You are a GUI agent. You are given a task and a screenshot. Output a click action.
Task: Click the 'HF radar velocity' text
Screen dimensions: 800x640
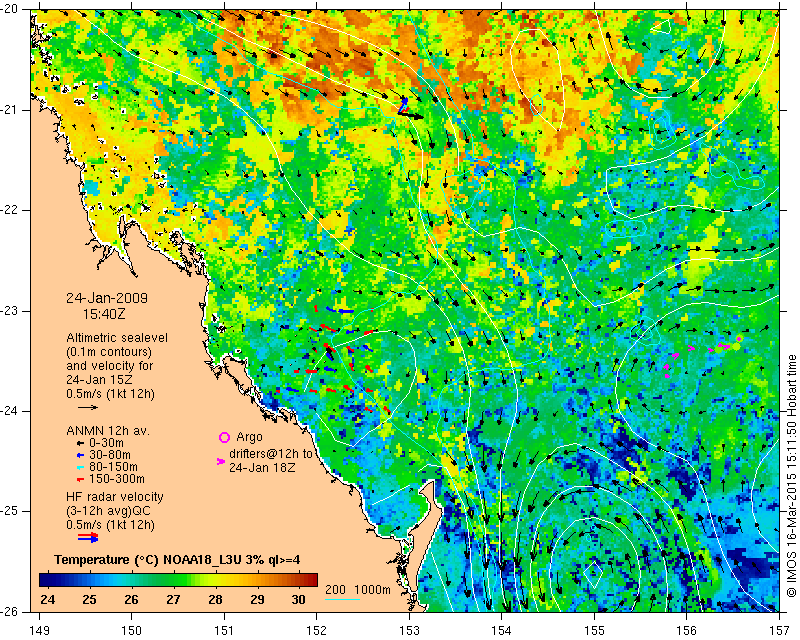[115, 497]
